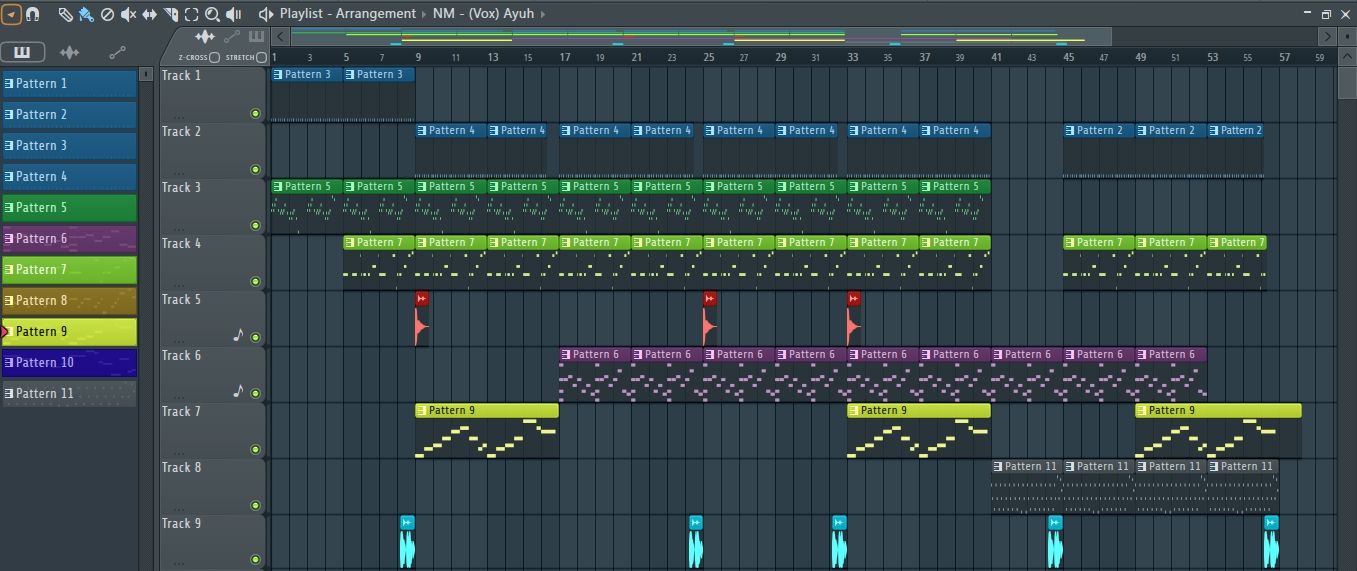The height and width of the screenshot is (571, 1357).
Task: Enable the STRETCH checkbox
Action: (x=261, y=58)
